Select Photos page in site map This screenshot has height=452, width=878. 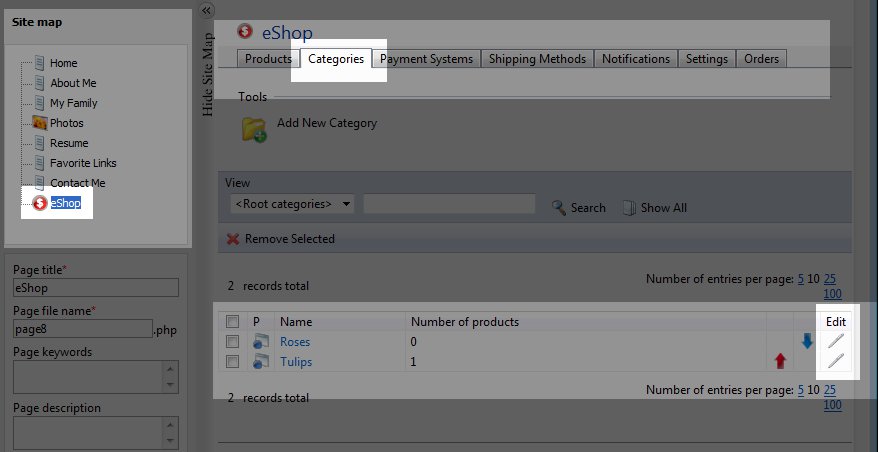66,123
